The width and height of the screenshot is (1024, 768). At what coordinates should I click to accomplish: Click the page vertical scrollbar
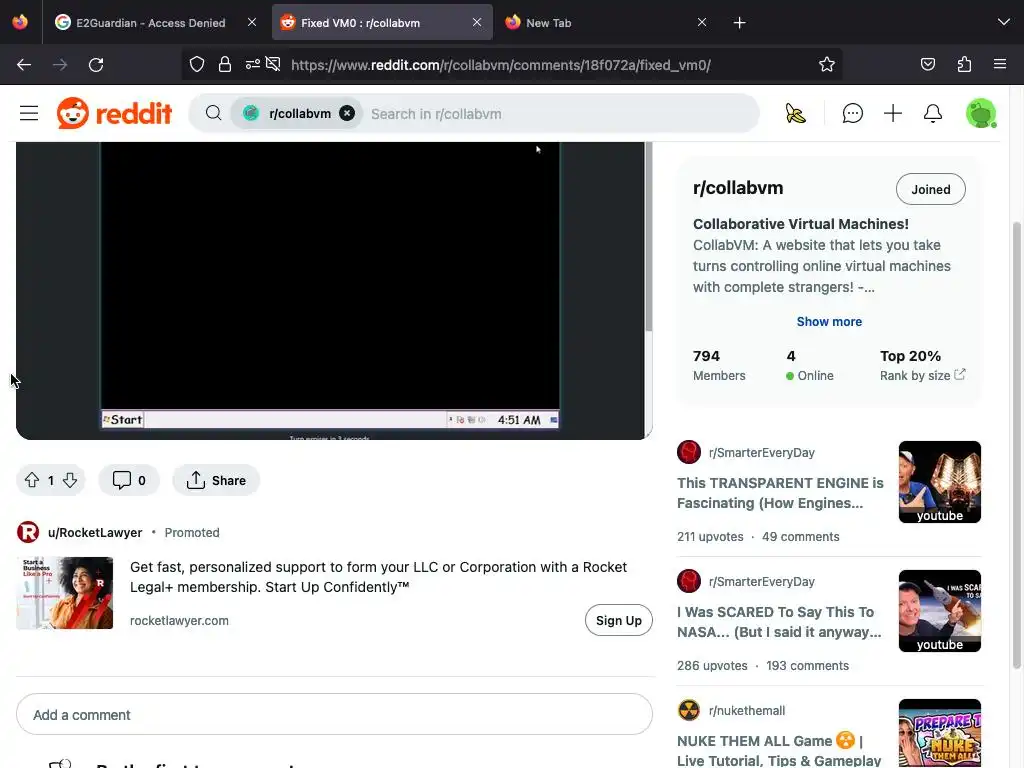coord(1016,444)
